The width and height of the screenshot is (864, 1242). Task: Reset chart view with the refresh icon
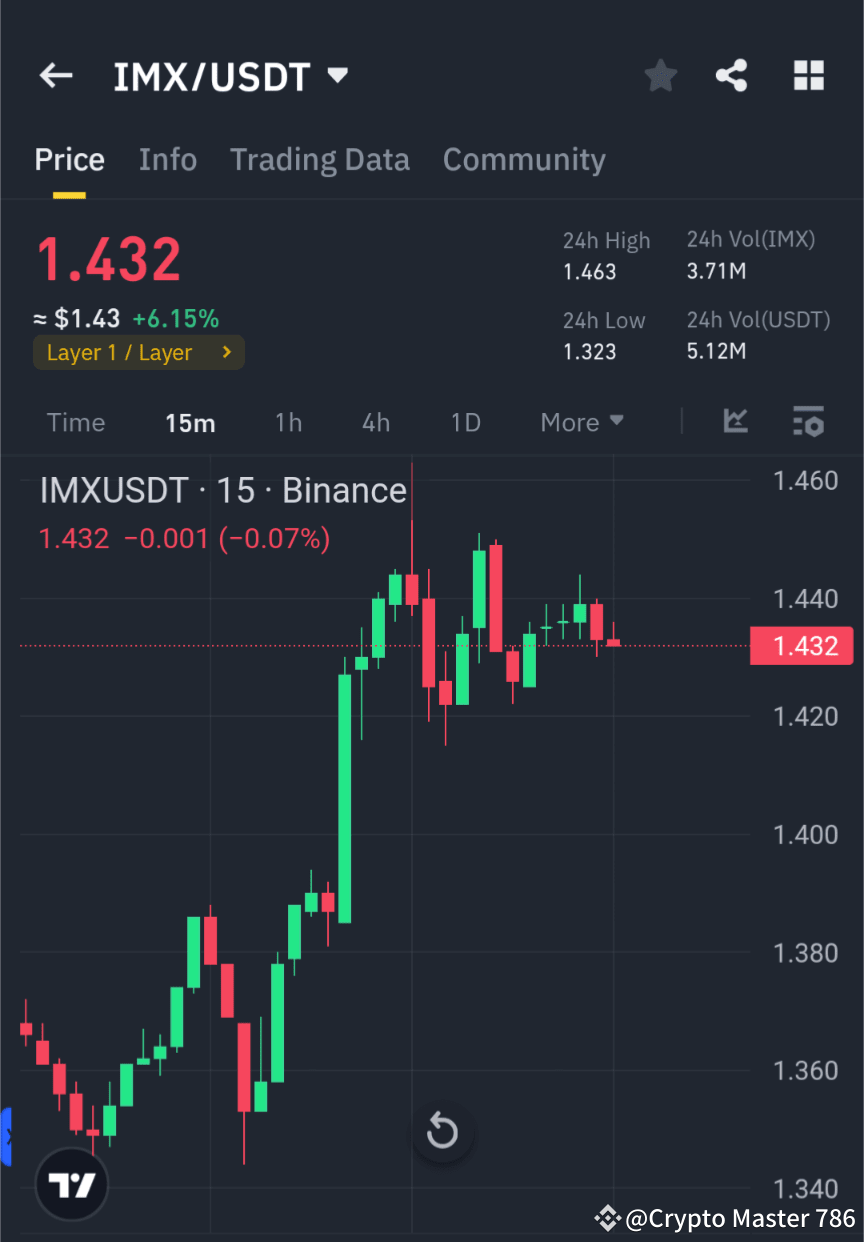442,1132
